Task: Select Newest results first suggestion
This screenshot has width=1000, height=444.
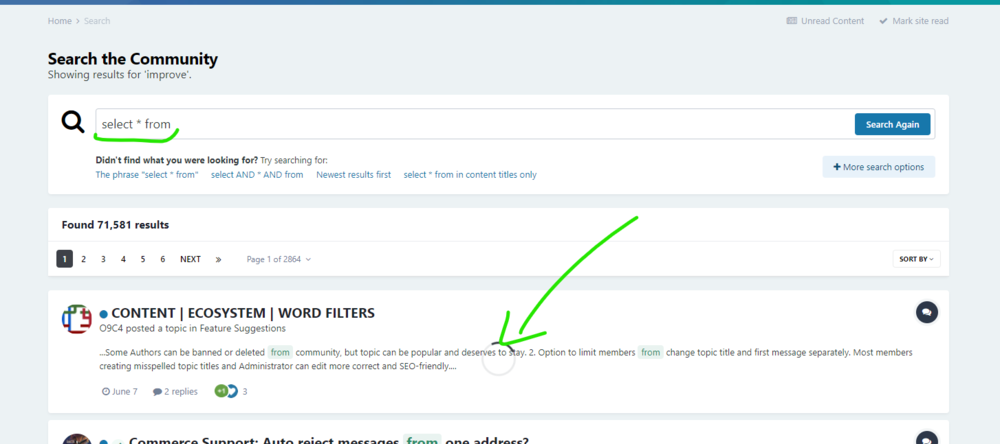Action: click(353, 175)
